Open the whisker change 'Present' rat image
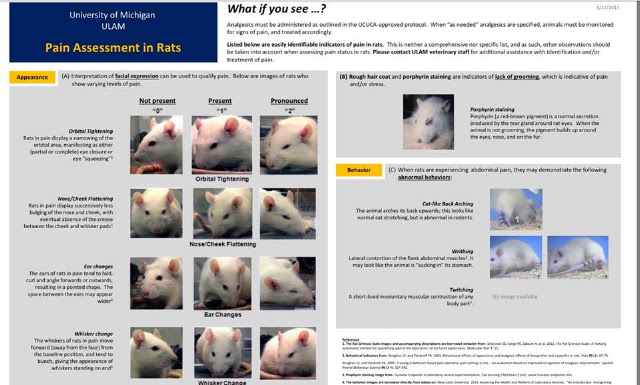 point(223,352)
